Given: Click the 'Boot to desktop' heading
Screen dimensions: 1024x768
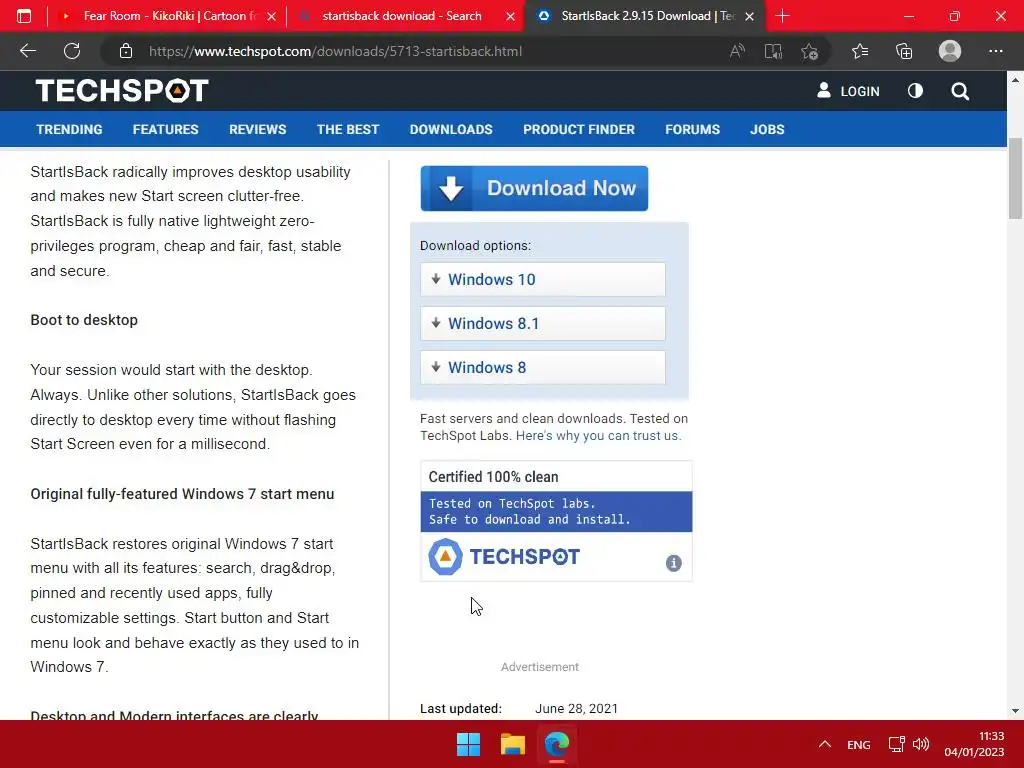Looking at the screenshot, I should point(84,320).
